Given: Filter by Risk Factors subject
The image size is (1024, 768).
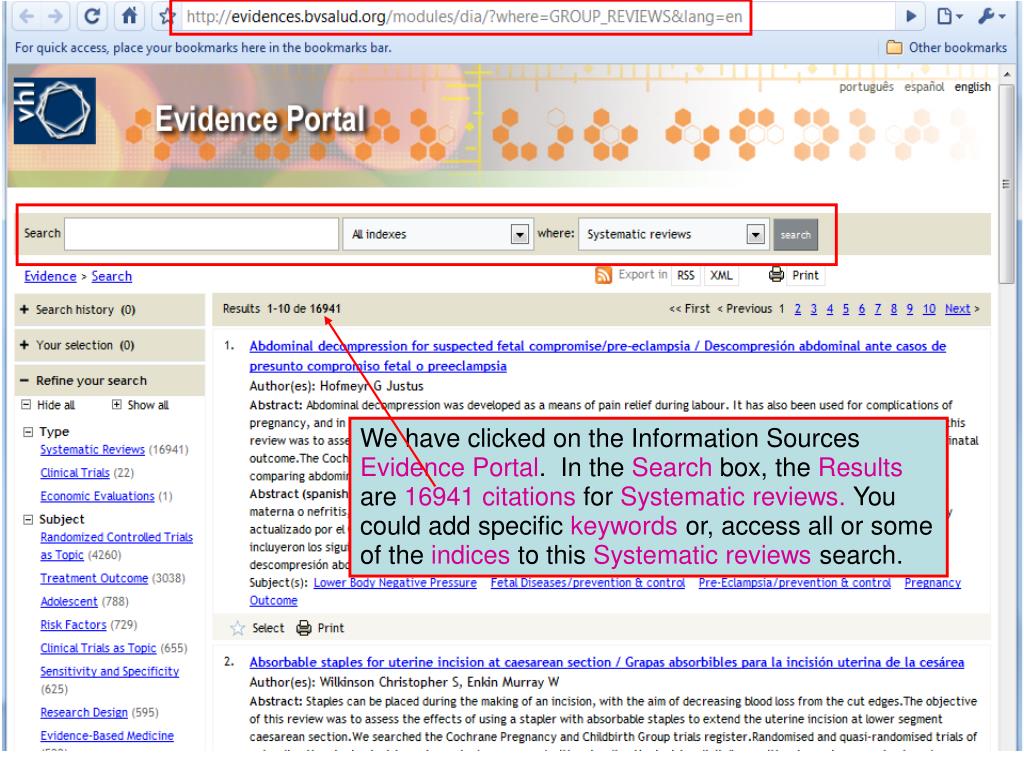Looking at the screenshot, I should [73, 624].
